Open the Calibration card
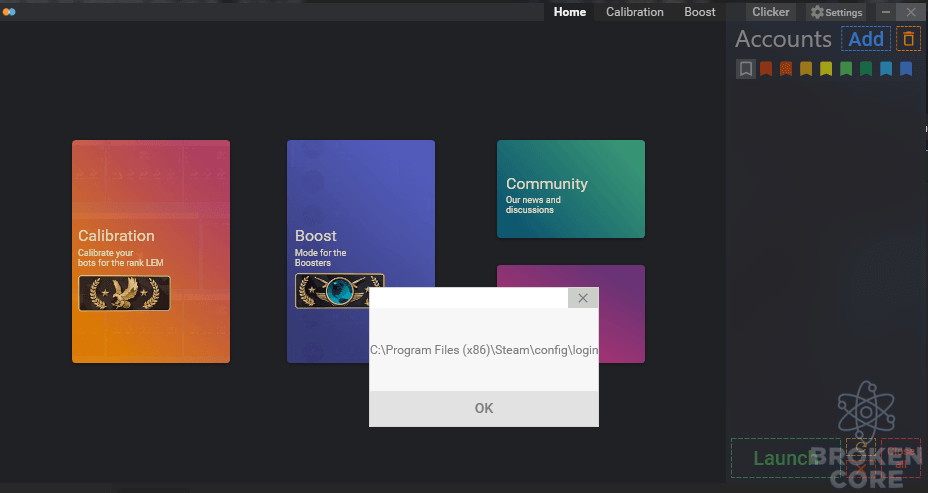The height and width of the screenshot is (493, 928). pos(151,252)
